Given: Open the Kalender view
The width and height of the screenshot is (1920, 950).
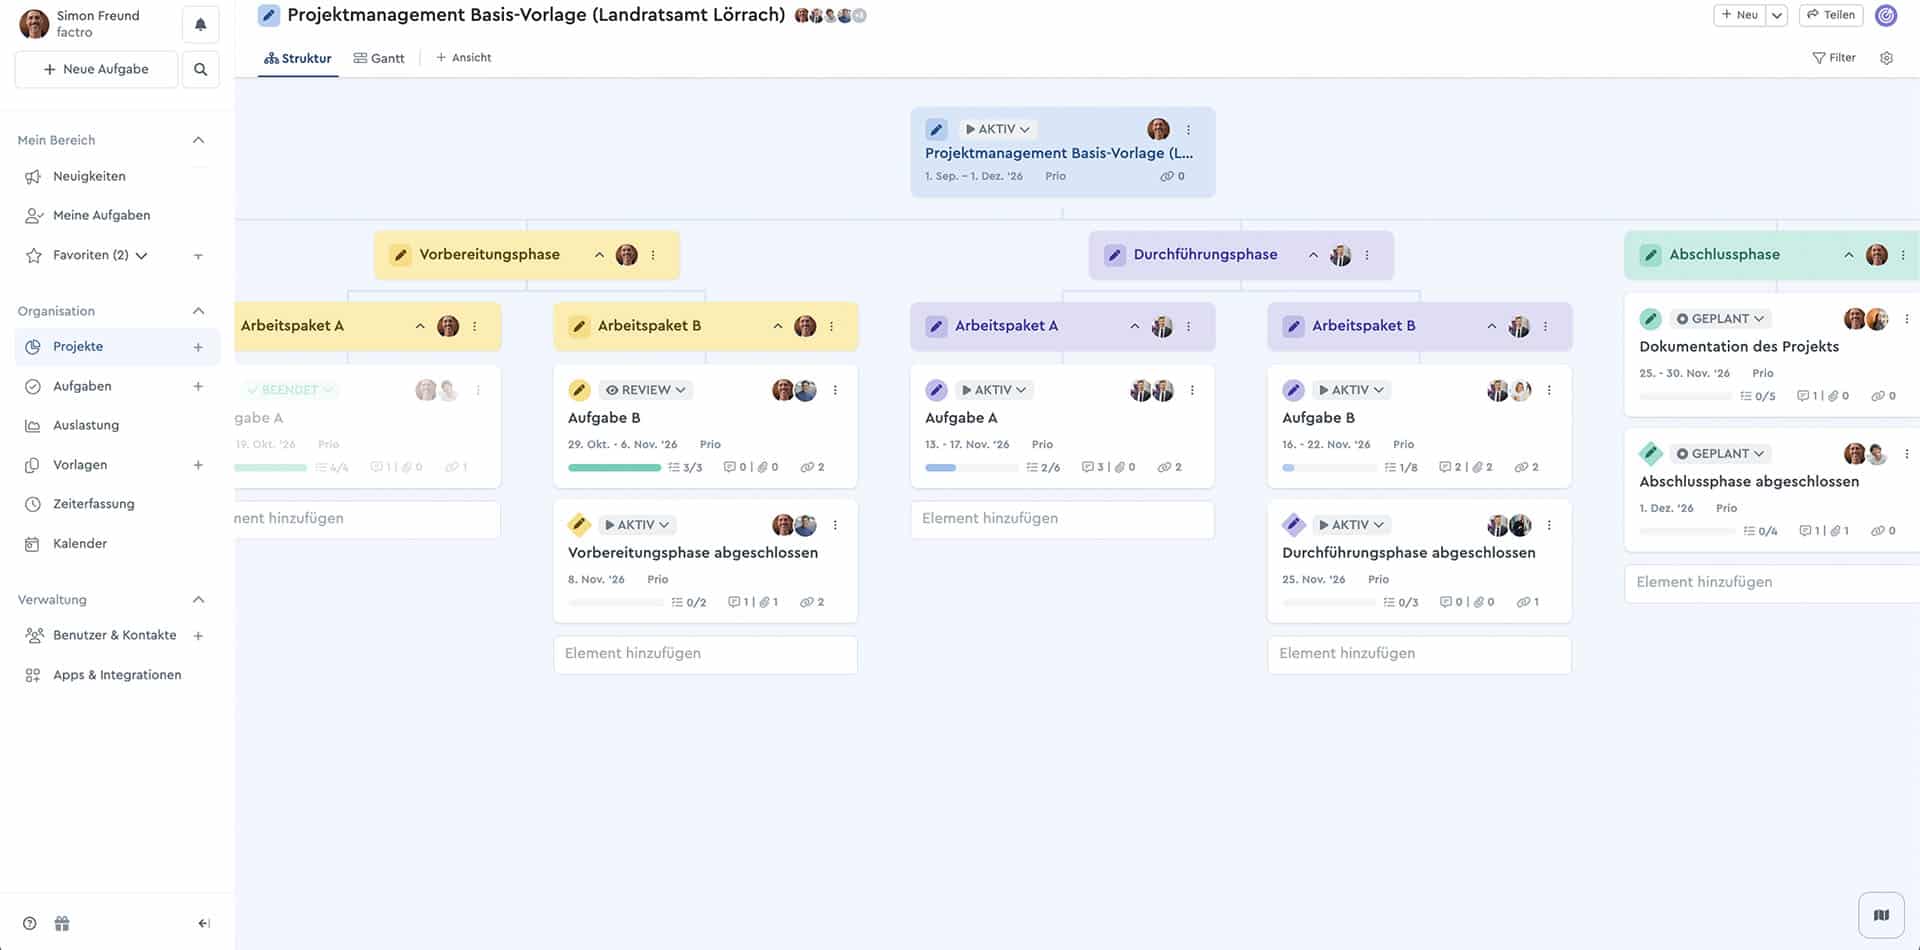Looking at the screenshot, I should pos(80,543).
